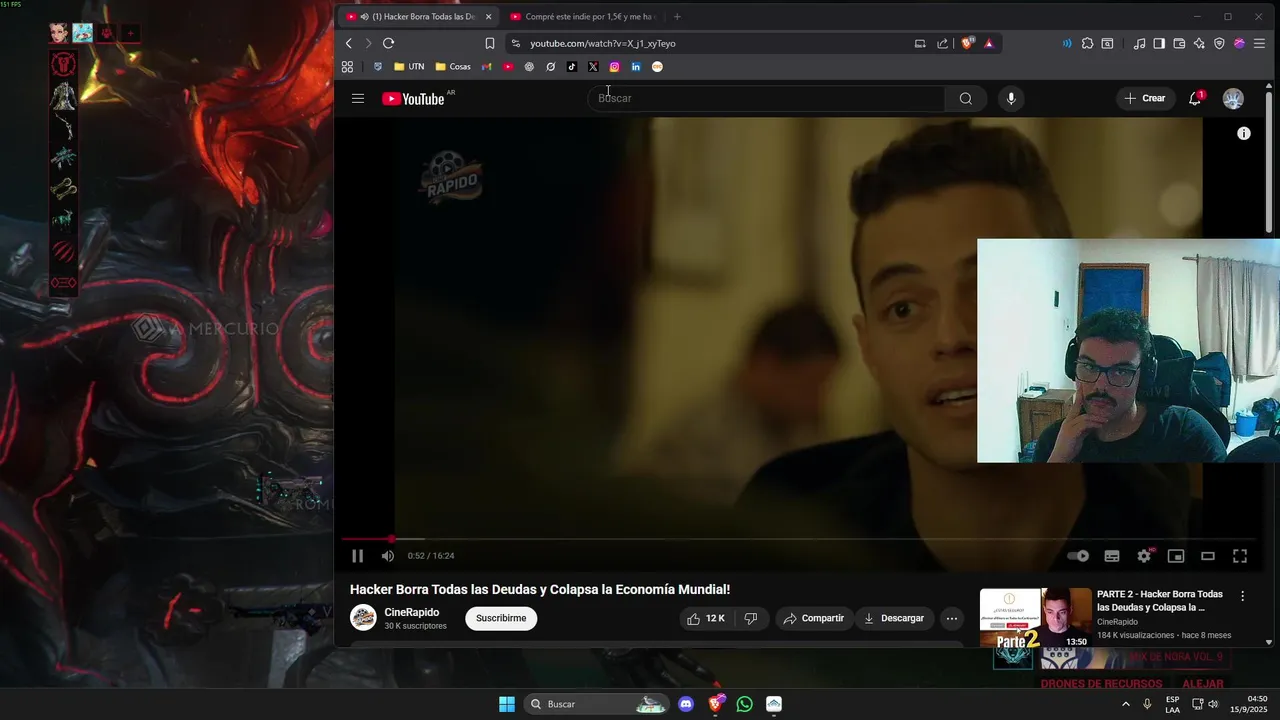Bookmark this page icon
The image size is (1280, 720).
pyautogui.click(x=490, y=43)
